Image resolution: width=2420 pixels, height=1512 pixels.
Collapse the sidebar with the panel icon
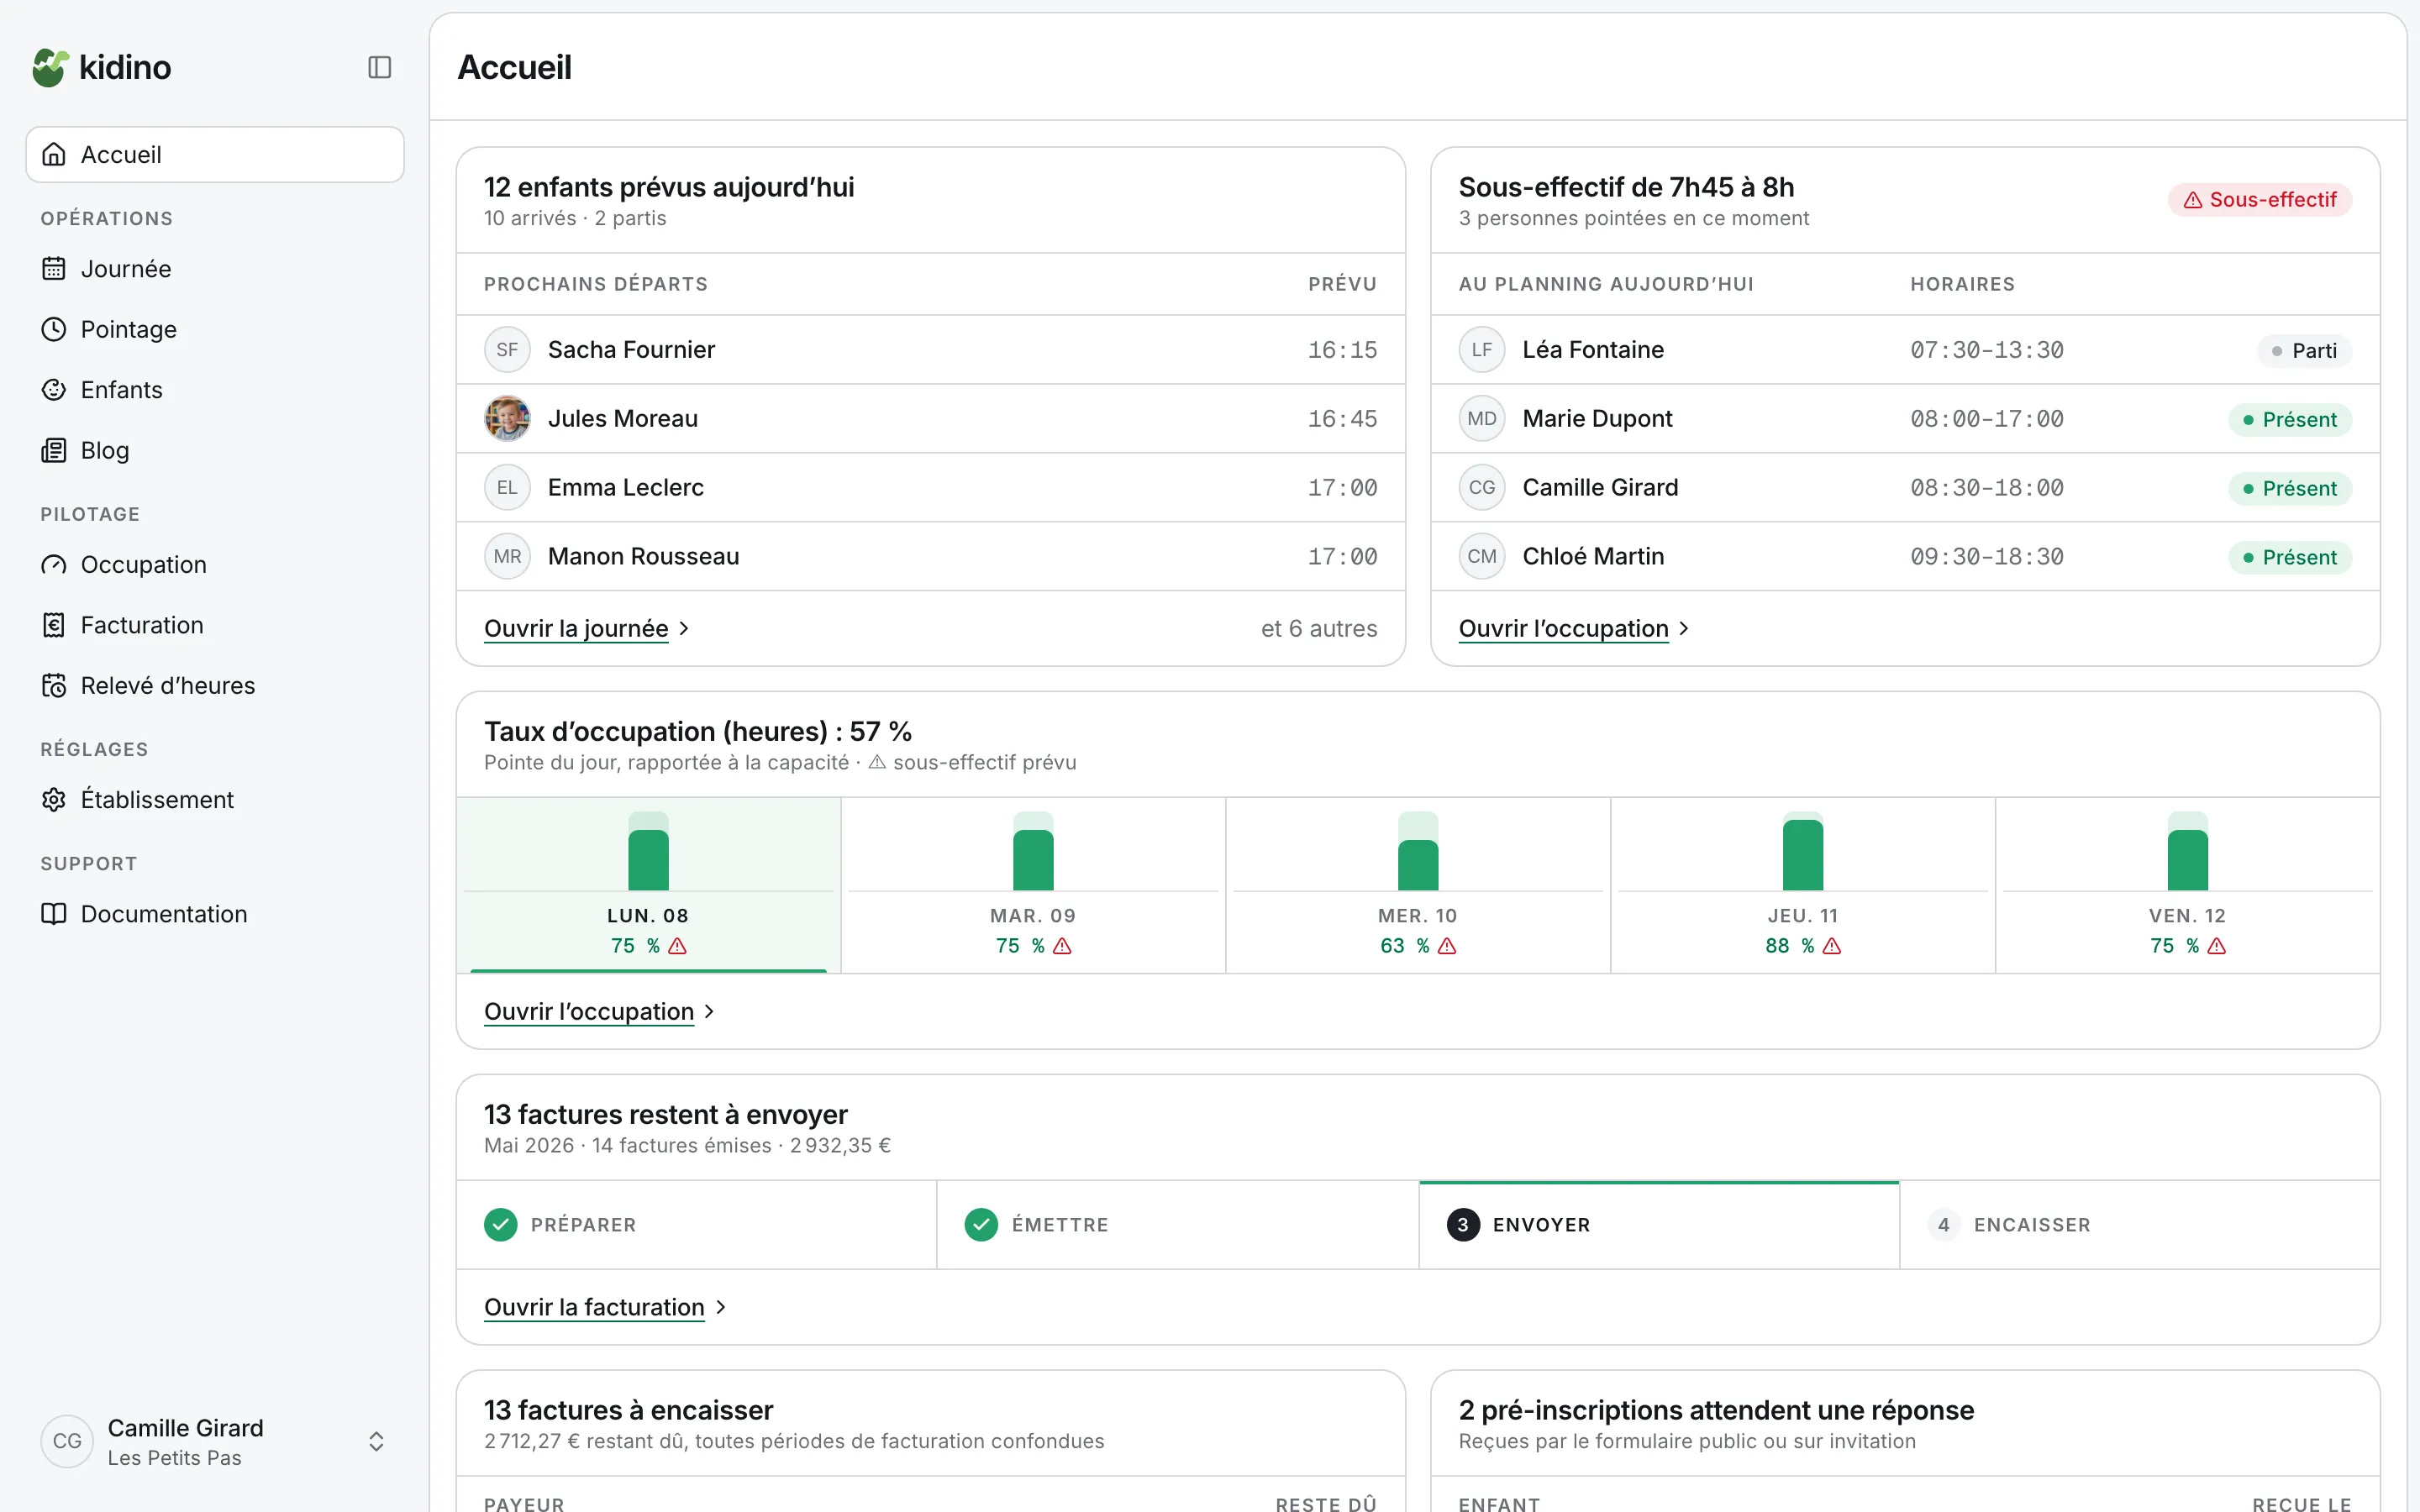[379, 67]
